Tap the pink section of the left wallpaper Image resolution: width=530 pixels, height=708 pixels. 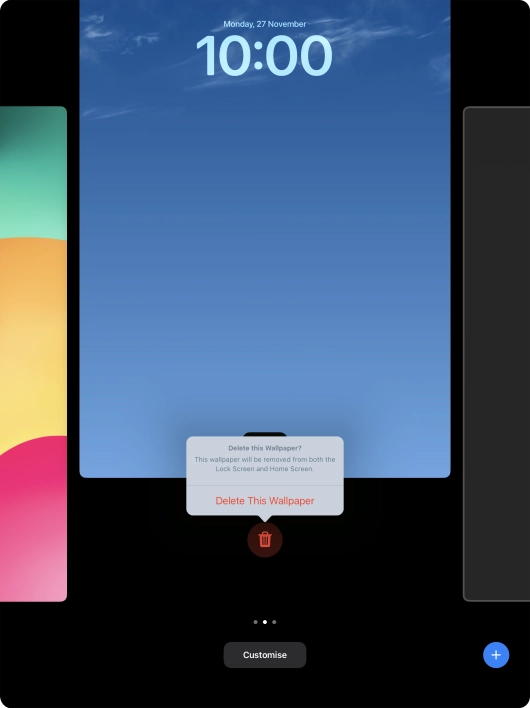point(33,519)
